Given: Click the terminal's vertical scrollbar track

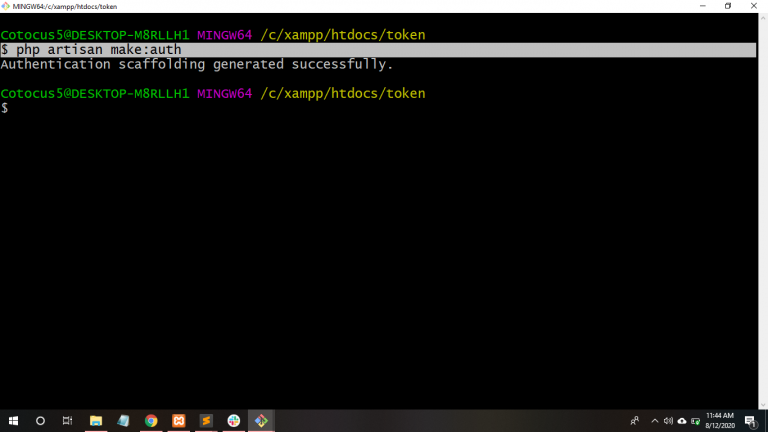Looking at the screenshot, I should click(763, 211).
